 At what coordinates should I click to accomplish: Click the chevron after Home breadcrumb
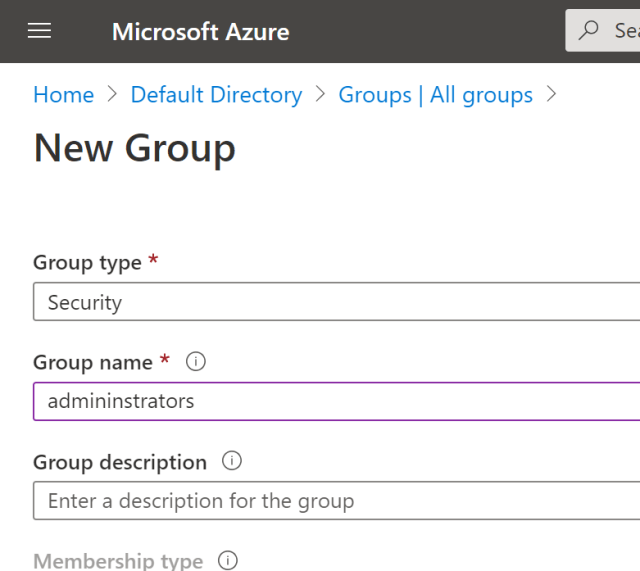(x=112, y=95)
